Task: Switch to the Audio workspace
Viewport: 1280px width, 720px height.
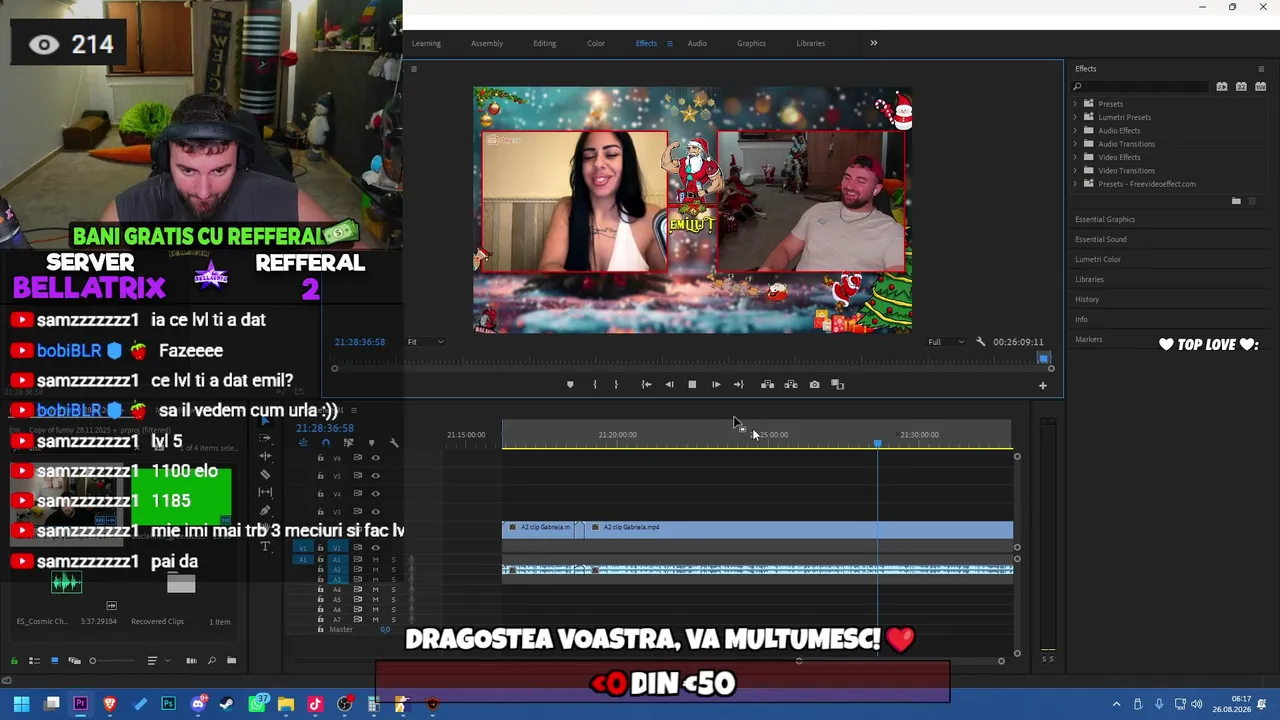Action: pos(697,43)
